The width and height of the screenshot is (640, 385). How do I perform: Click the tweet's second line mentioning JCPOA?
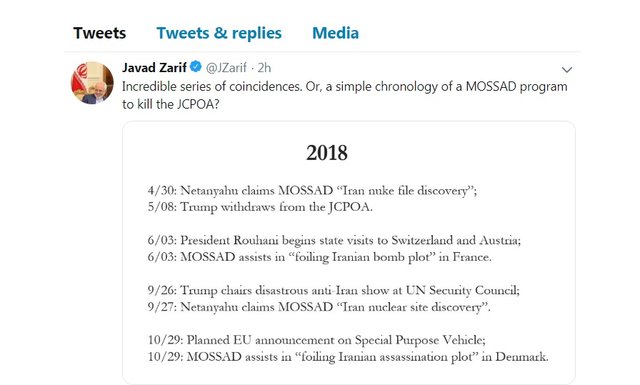[x=171, y=104]
